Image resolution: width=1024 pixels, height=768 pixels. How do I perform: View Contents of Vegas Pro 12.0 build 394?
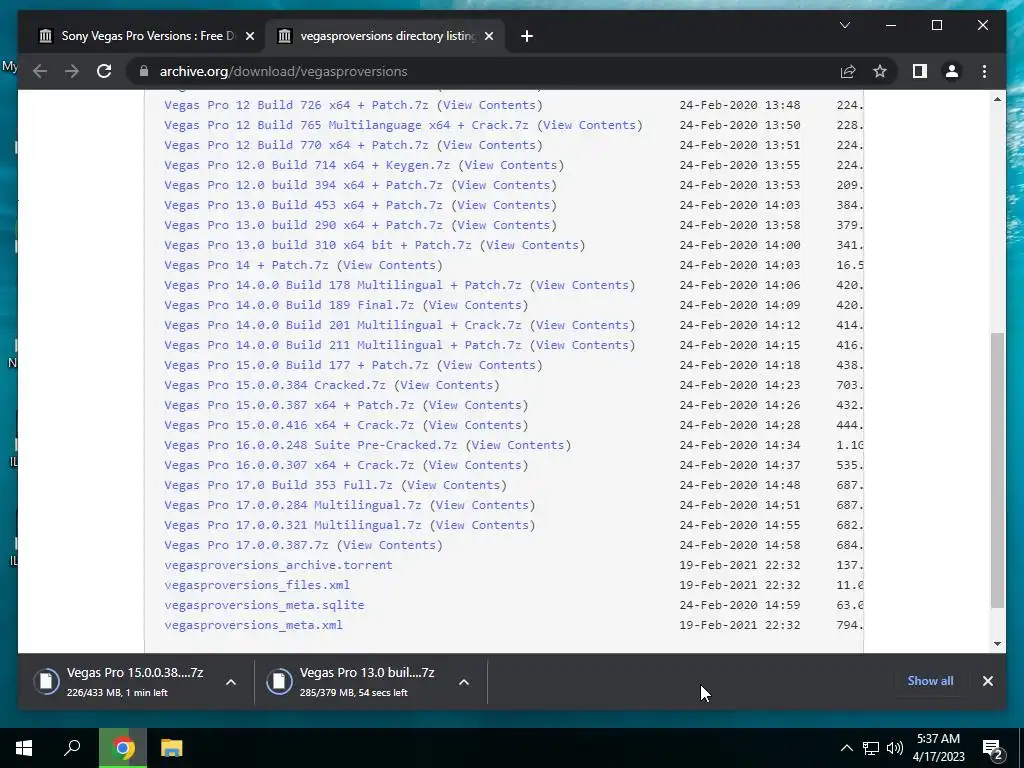tap(504, 185)
